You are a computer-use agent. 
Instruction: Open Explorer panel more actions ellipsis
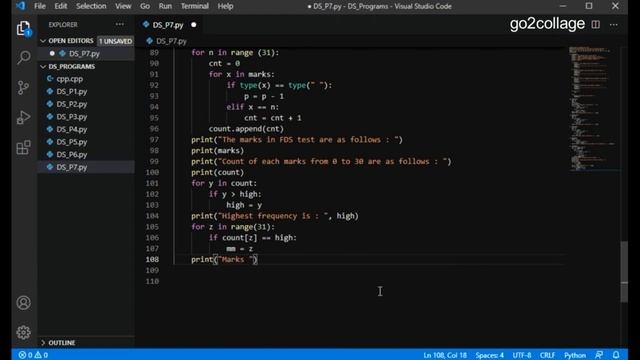point(120,24)
